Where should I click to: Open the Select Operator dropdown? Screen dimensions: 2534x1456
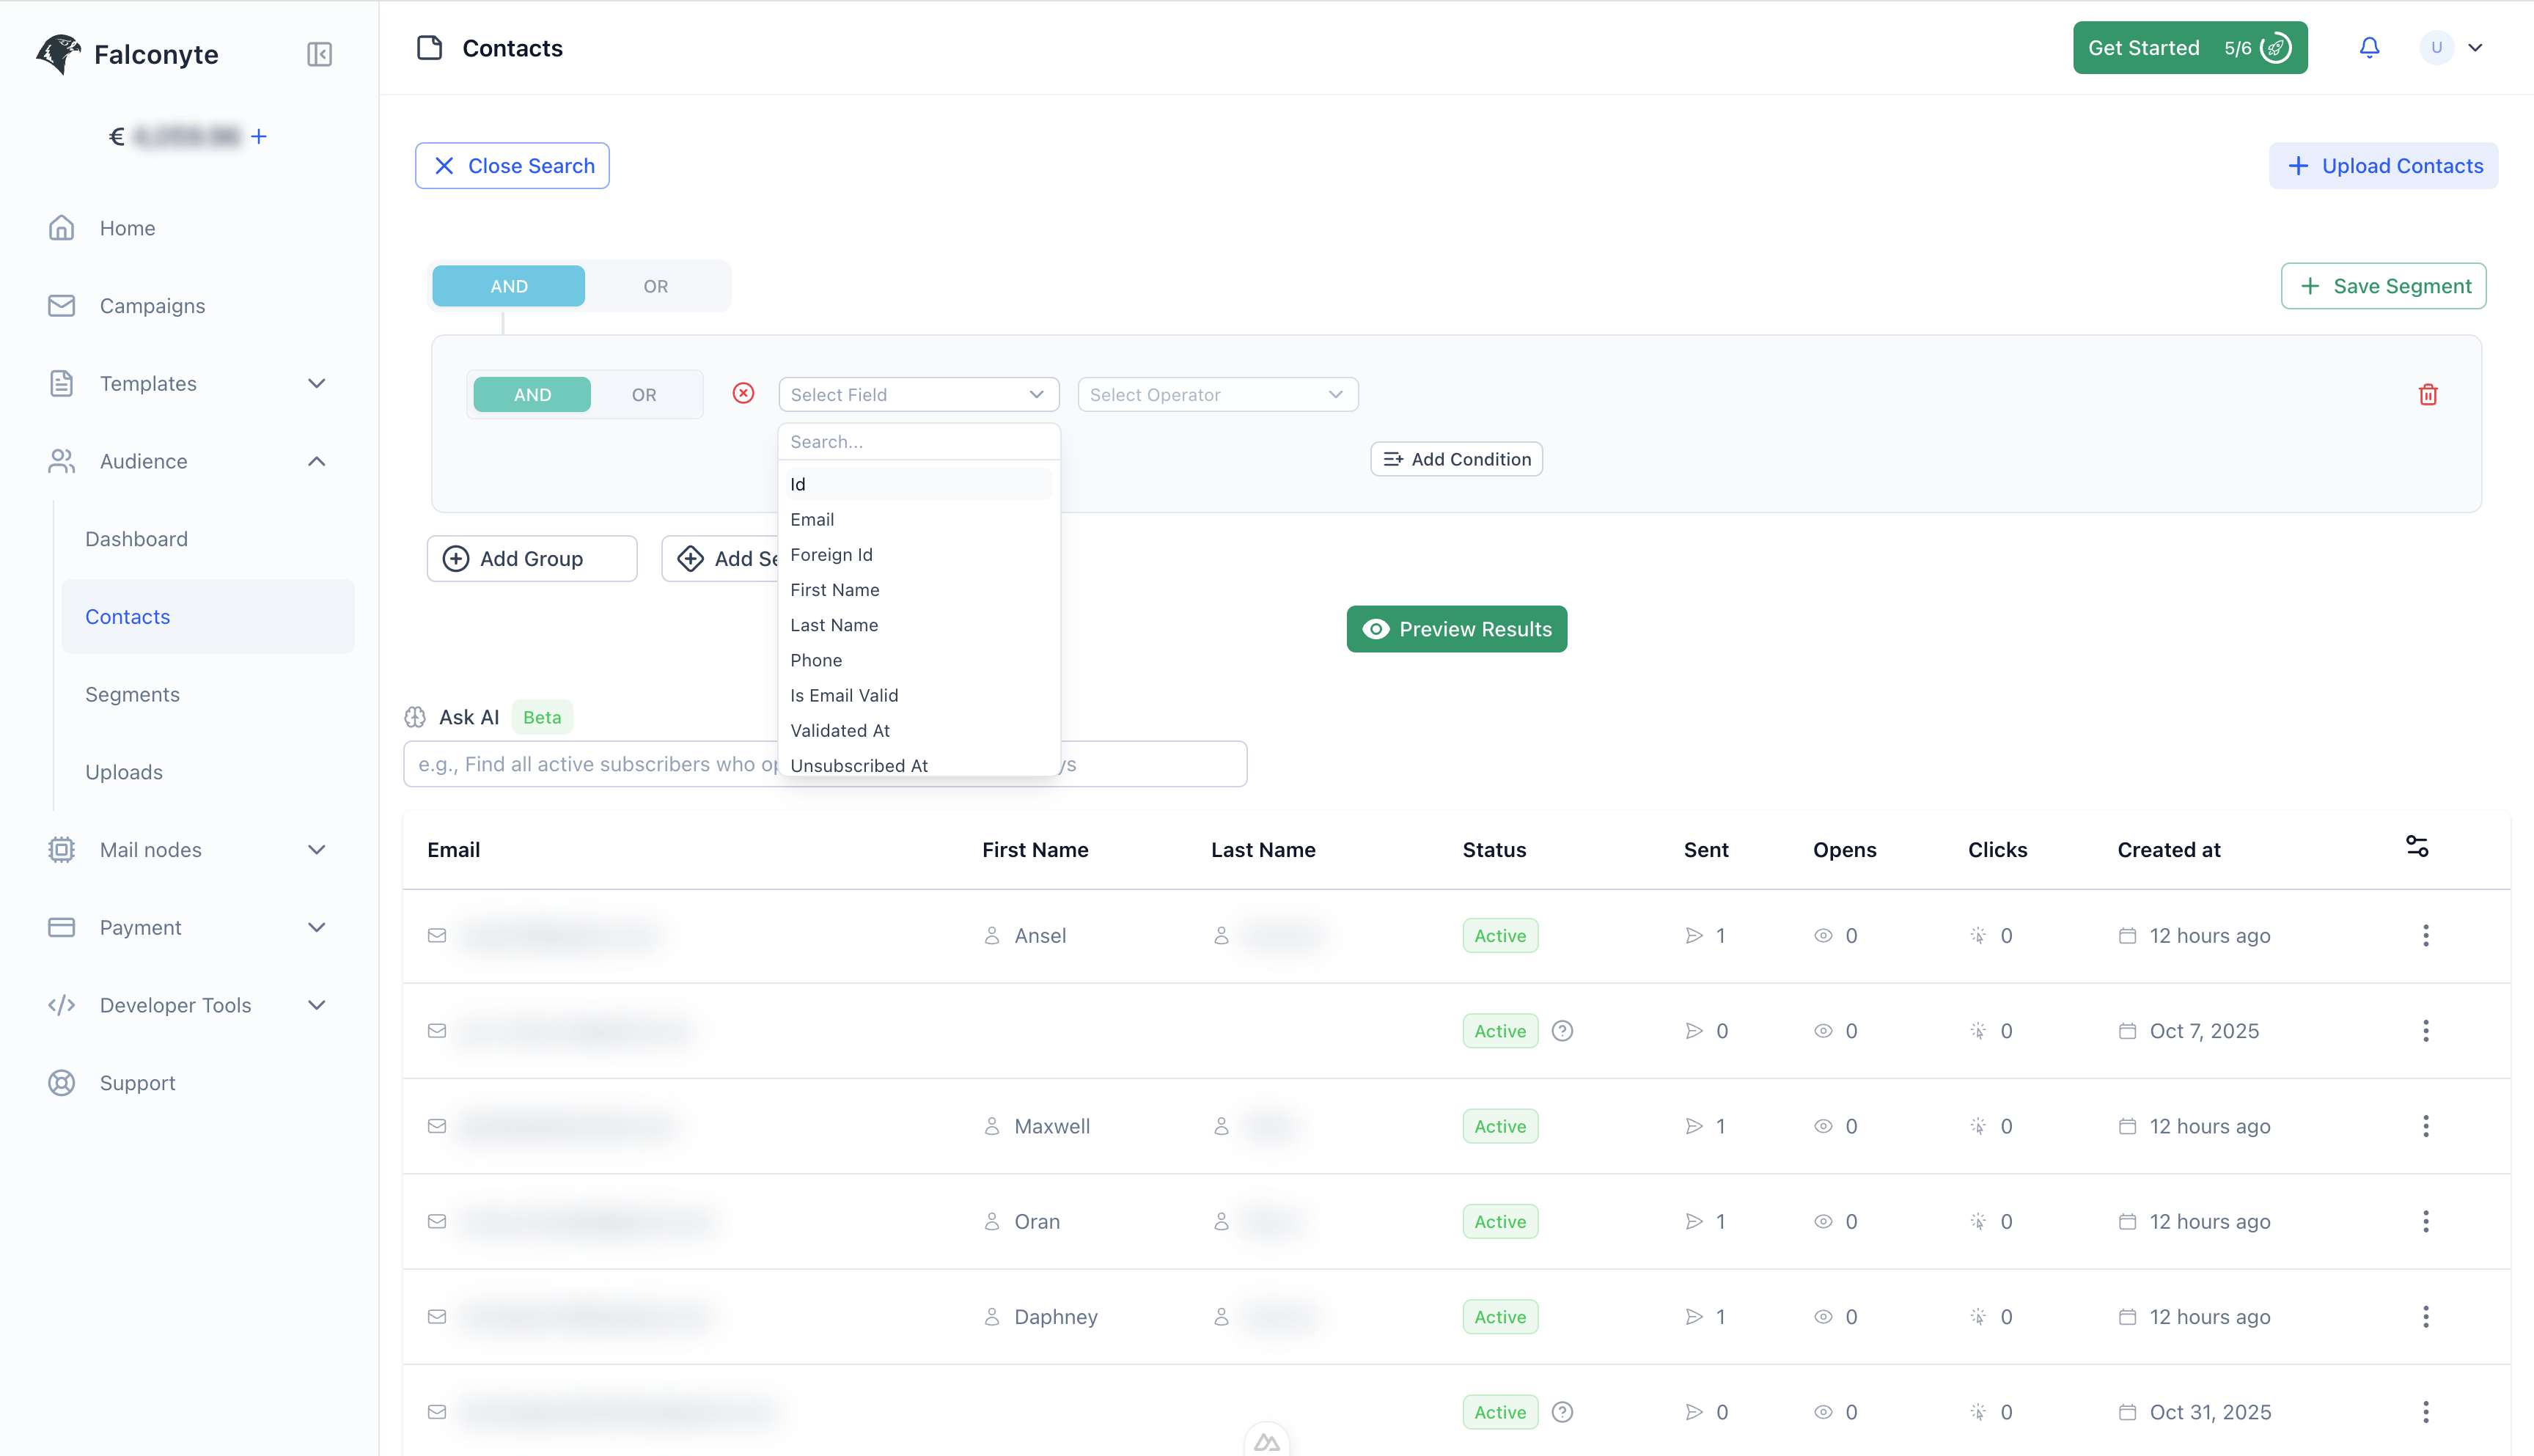(x=1217, y=394)
